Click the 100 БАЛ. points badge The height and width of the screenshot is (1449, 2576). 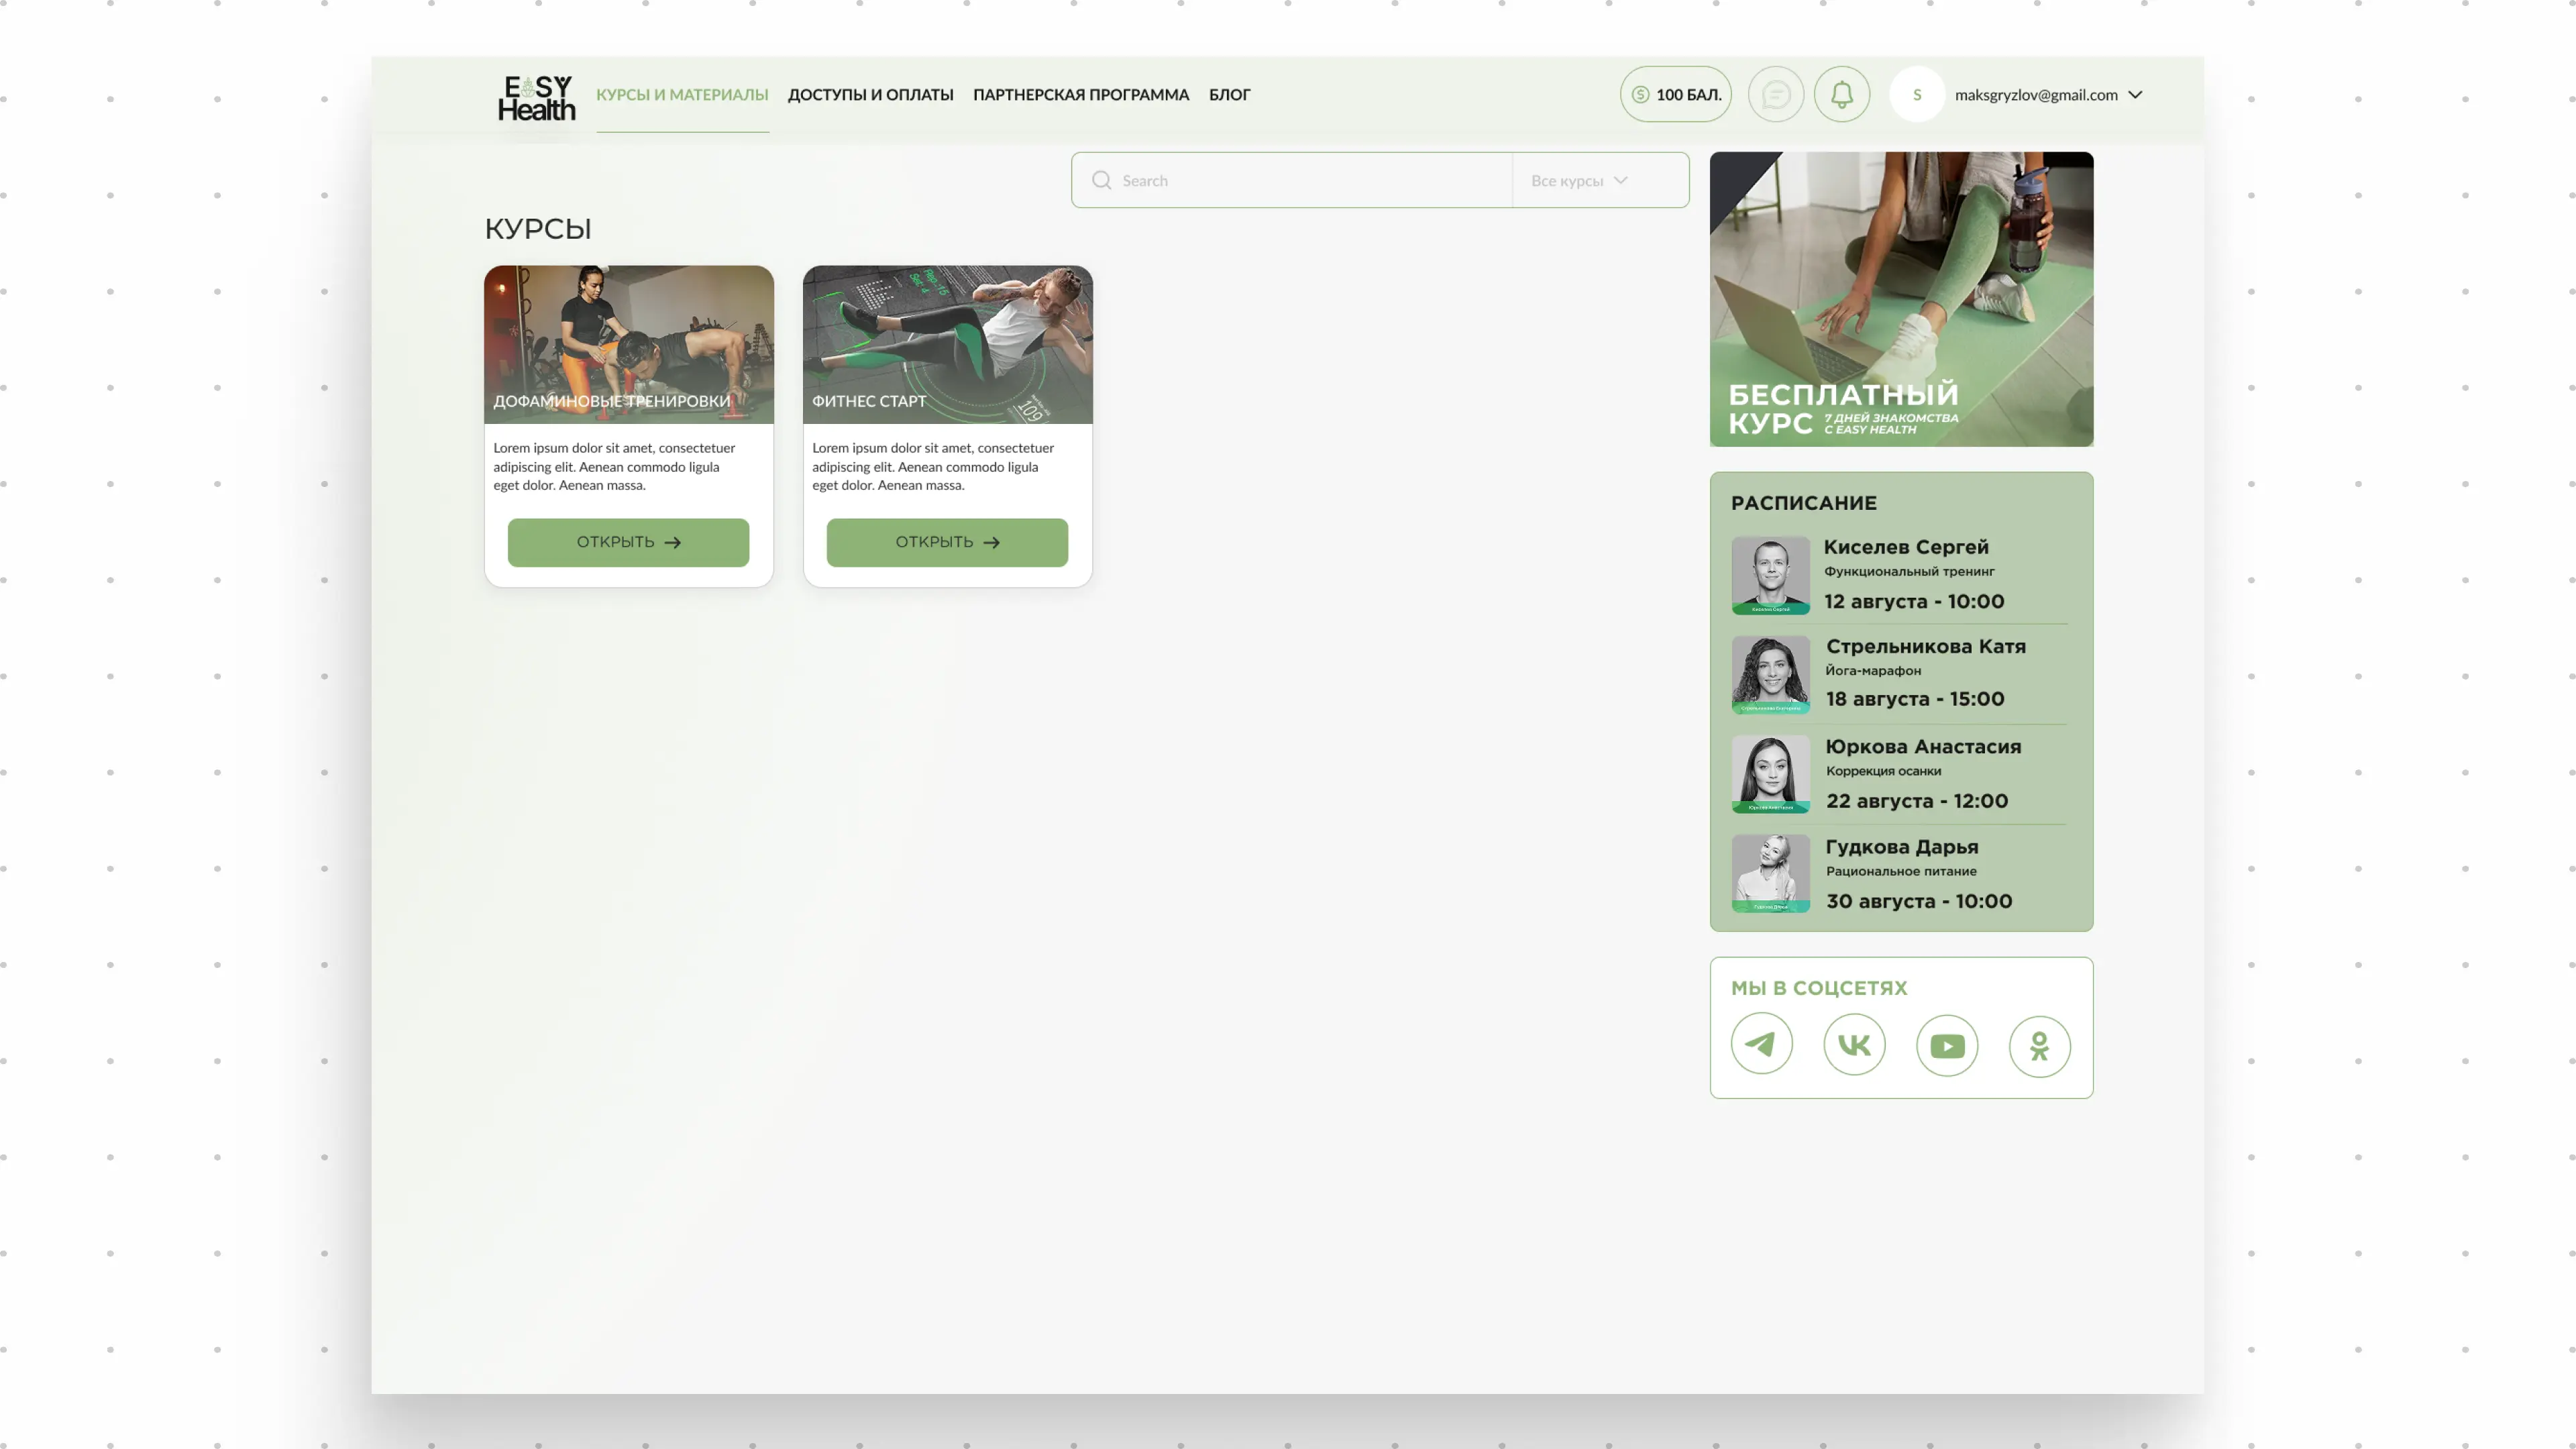pos(1675,94)
